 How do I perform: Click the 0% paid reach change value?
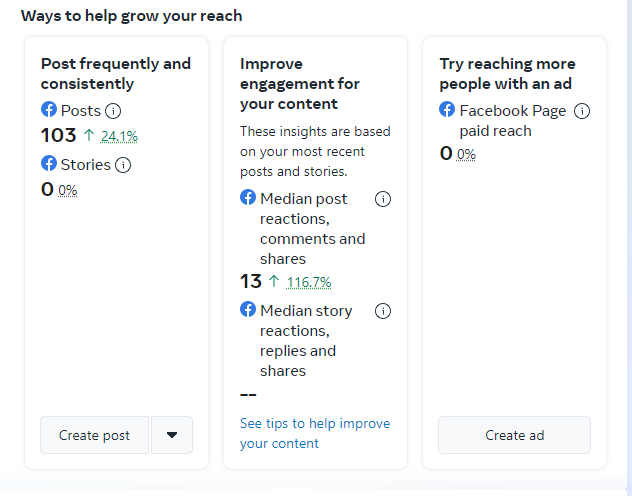466,155
